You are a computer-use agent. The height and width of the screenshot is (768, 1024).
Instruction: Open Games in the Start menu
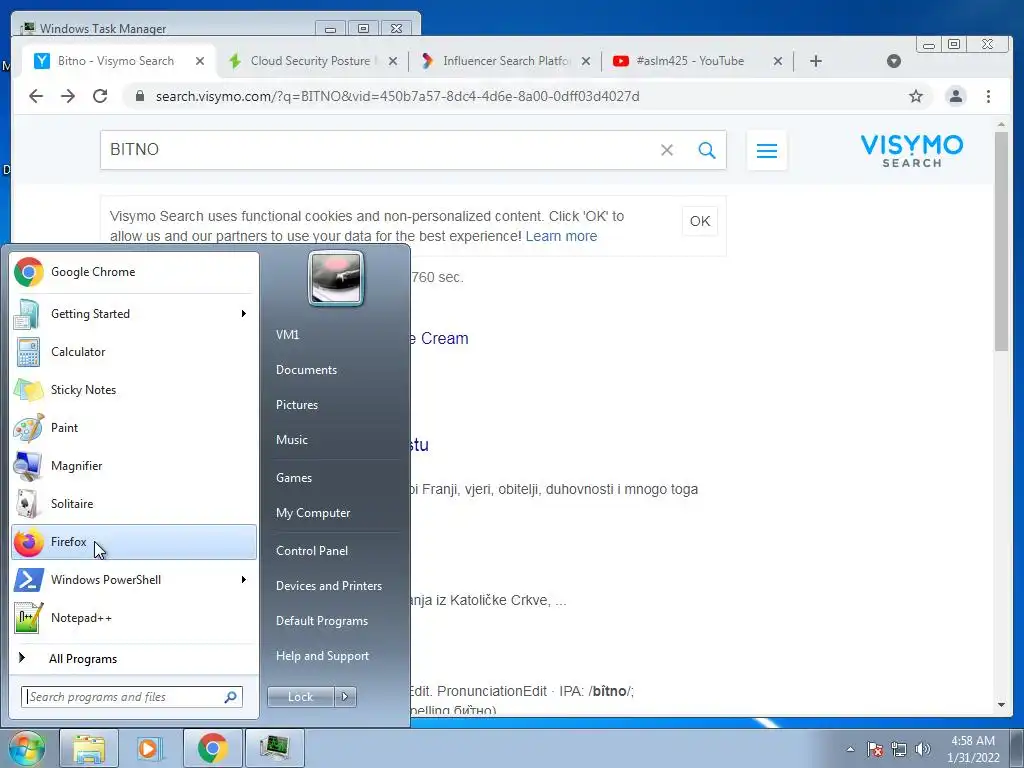pos(294,478)
